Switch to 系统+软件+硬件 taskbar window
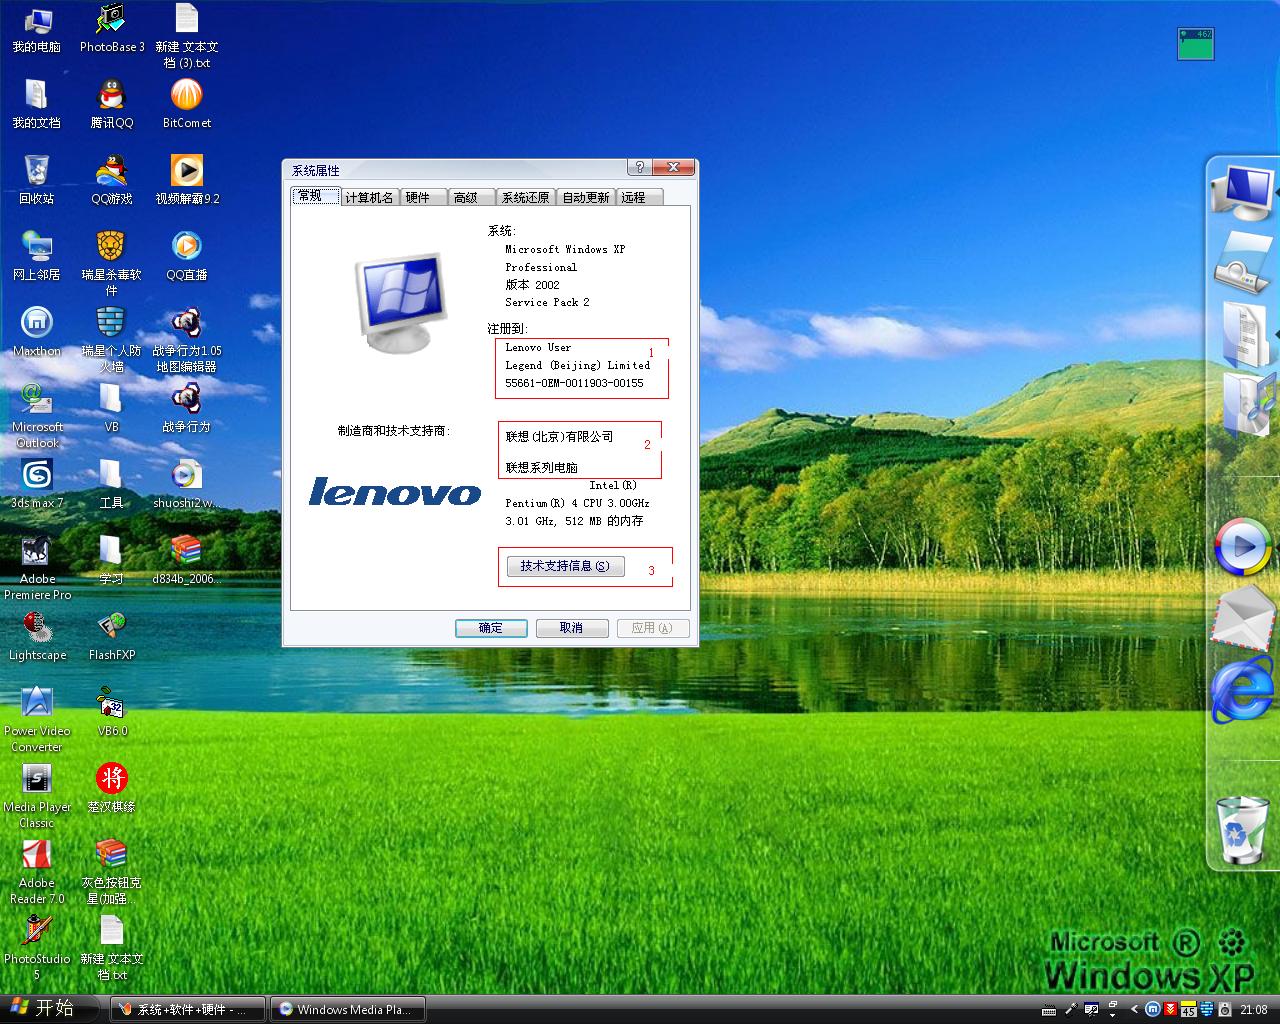The height and width of the screenshot is (1024, 1280). [188, 1009]
